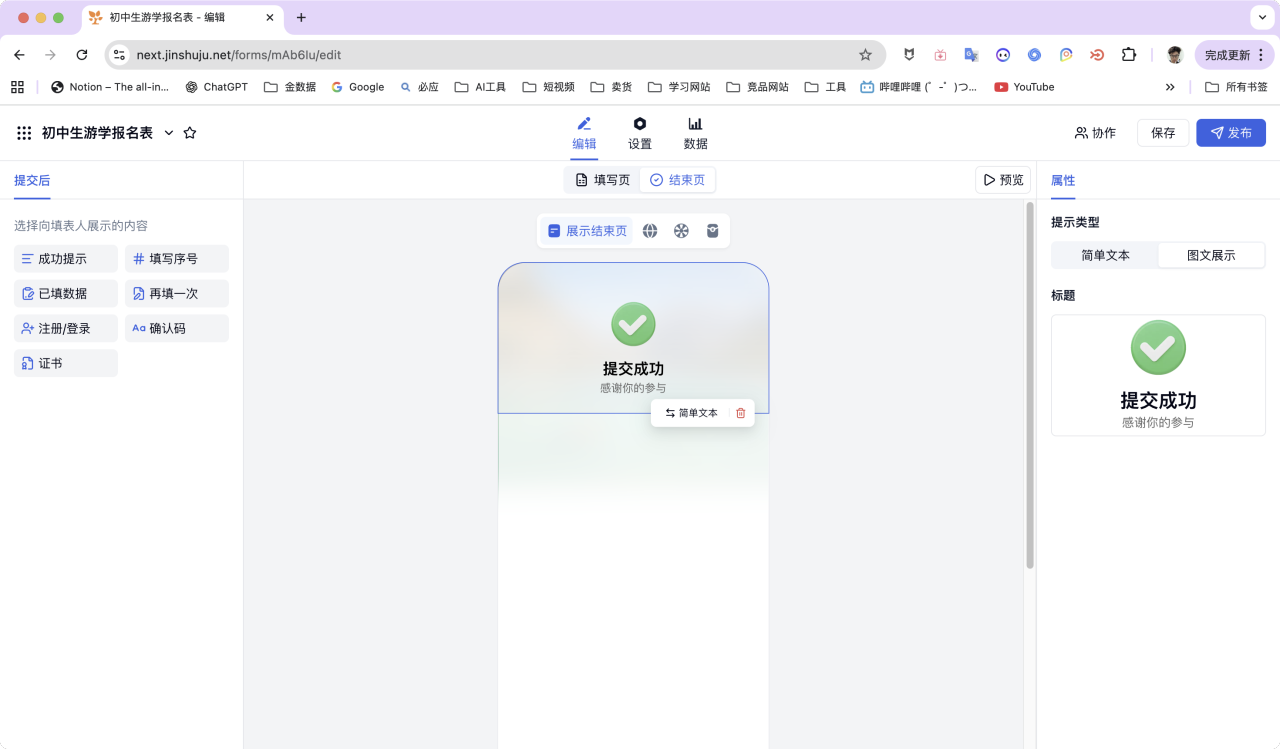Click the 预览 preview button
This screenshot has height=749, width=1280.
[1003, 180]
